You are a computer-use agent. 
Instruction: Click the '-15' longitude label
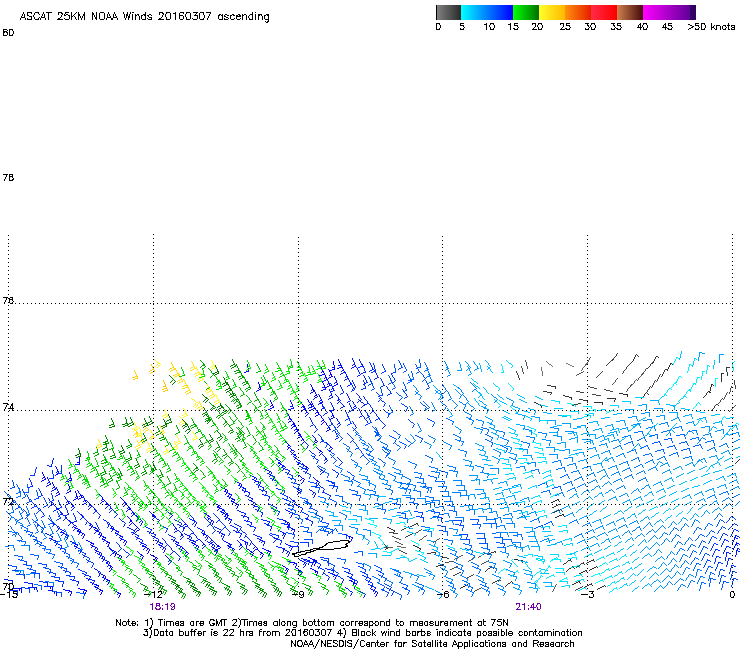(x=9, y=595)
